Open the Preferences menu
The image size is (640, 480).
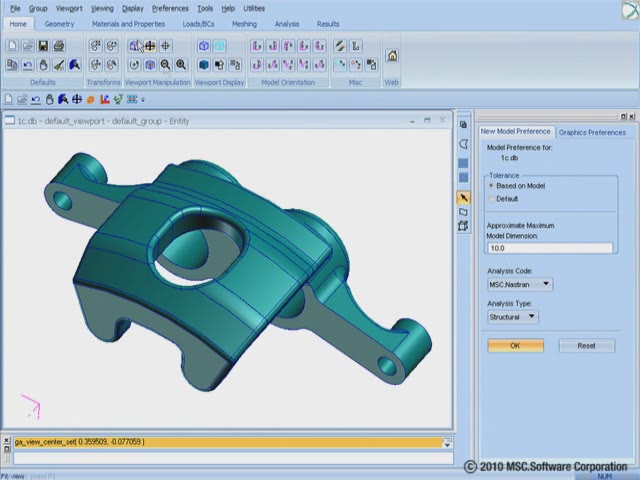coord(169,8)
